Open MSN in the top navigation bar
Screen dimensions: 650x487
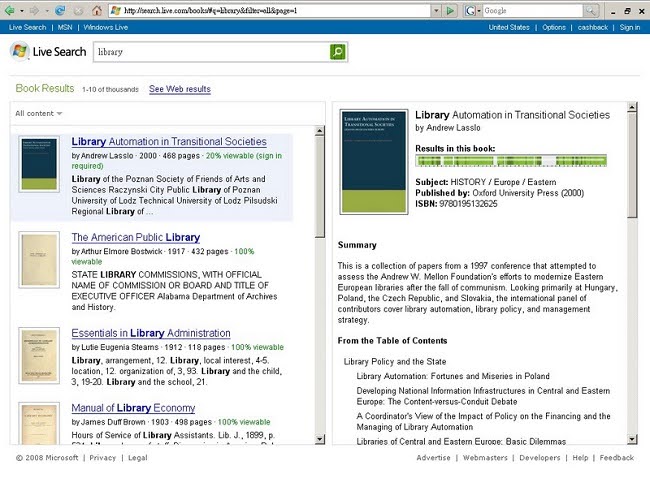[63, 27]
